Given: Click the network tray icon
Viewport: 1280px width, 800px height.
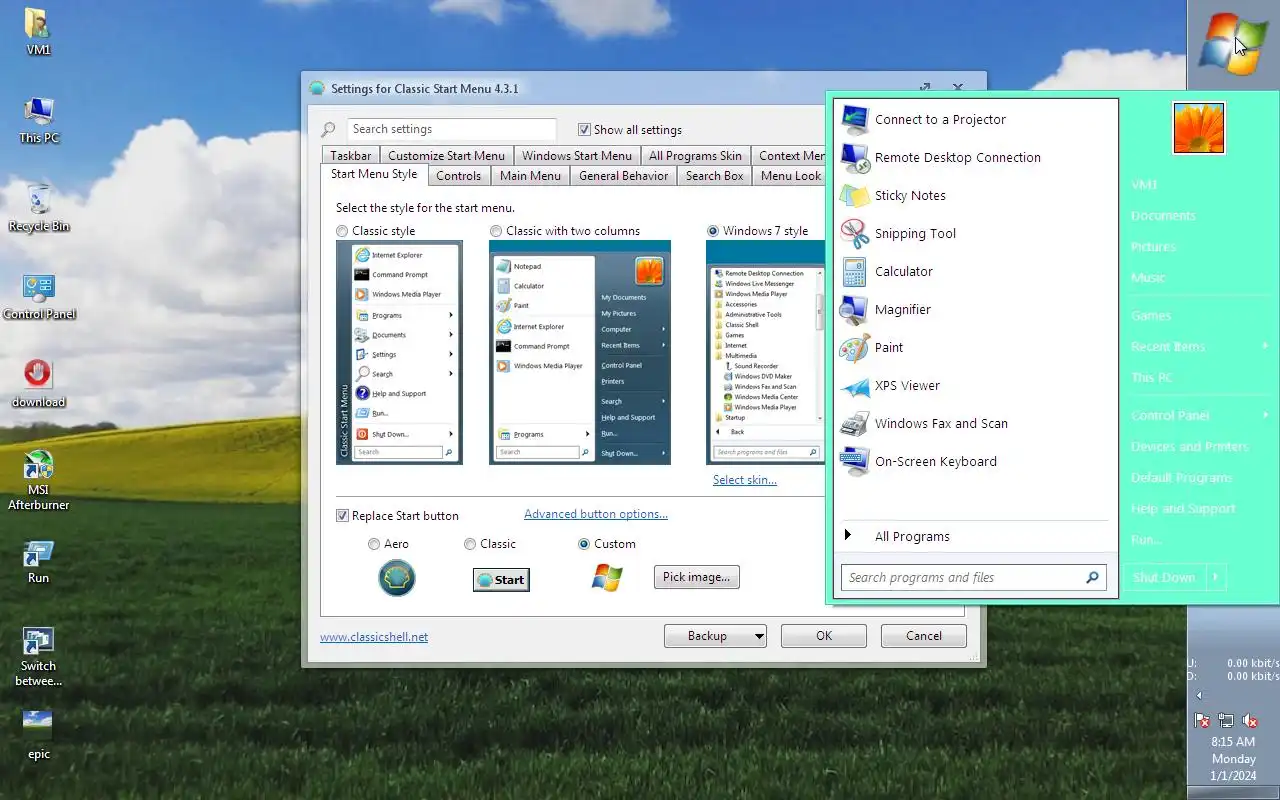Looking at the screenshot, I should coord(1226,720).
